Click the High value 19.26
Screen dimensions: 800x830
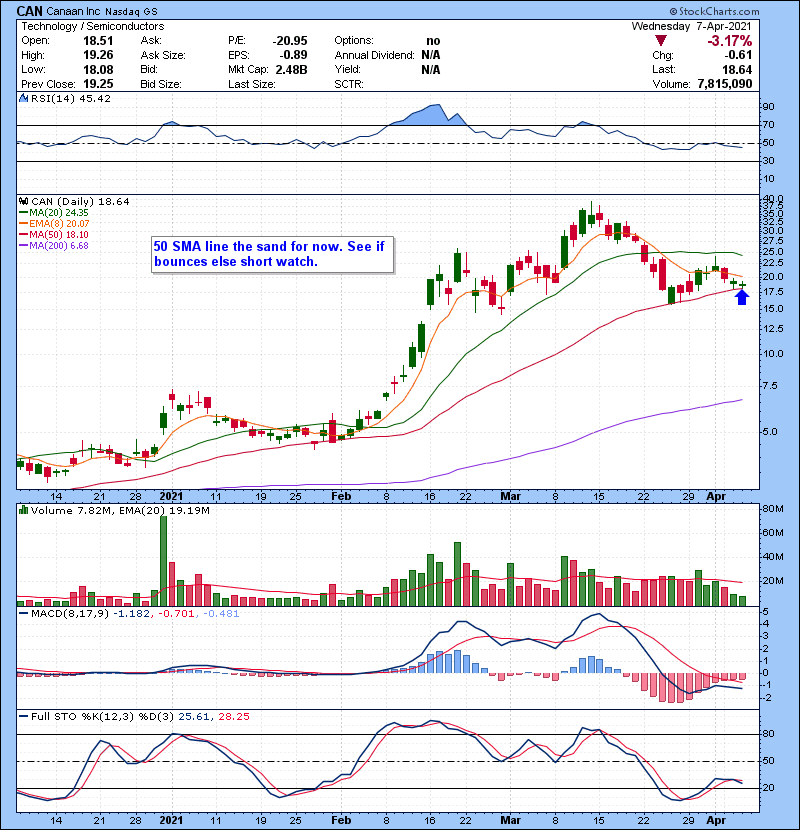click(x=98, y=55)
